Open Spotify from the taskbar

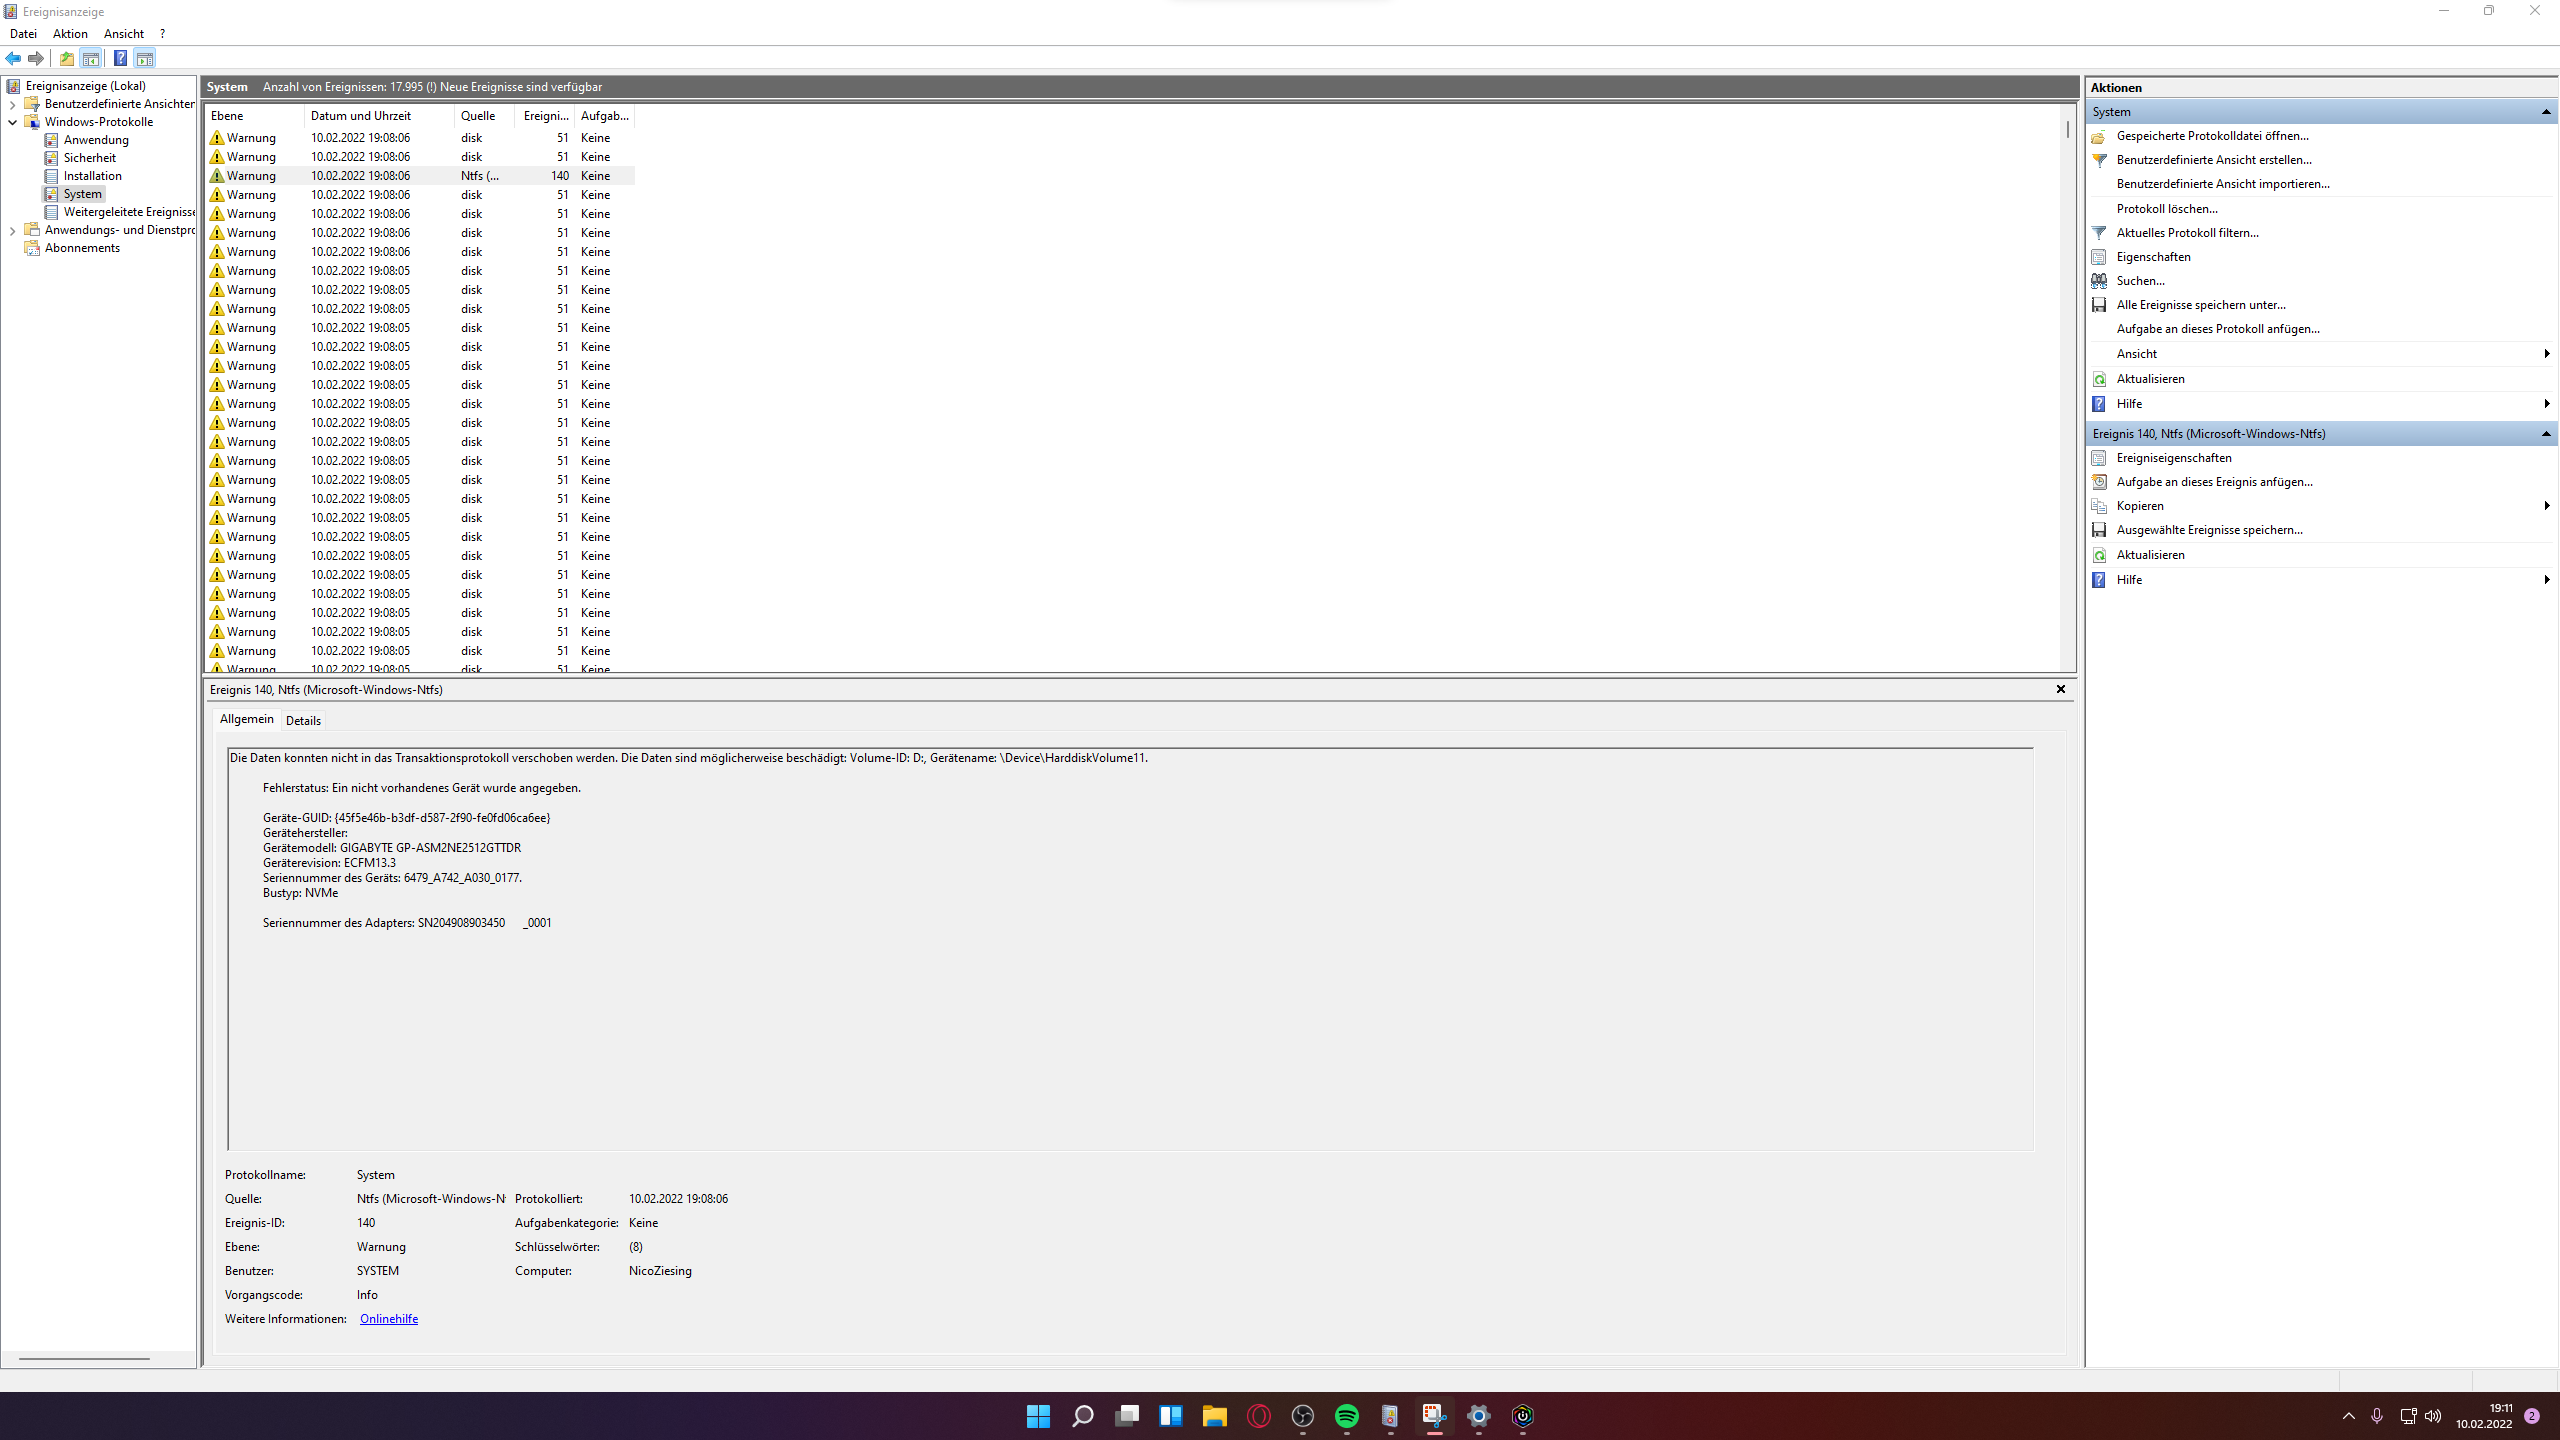pyautogui.click(x=1346, y=1416)
